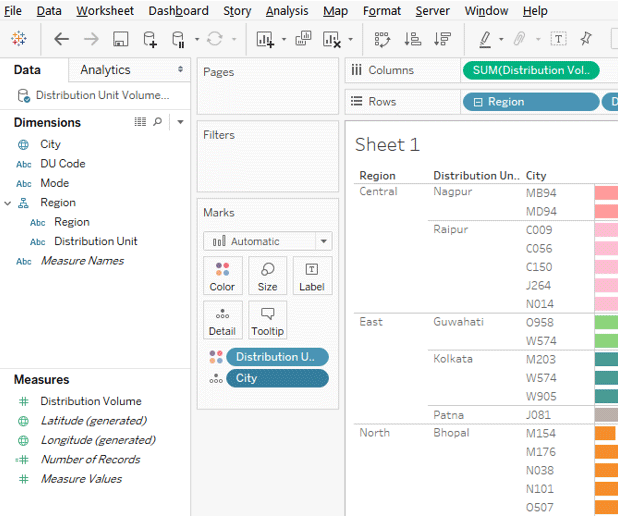Screen dimensions: 618x516
Task: Open the File menu
Action: (x=13, y=11)
